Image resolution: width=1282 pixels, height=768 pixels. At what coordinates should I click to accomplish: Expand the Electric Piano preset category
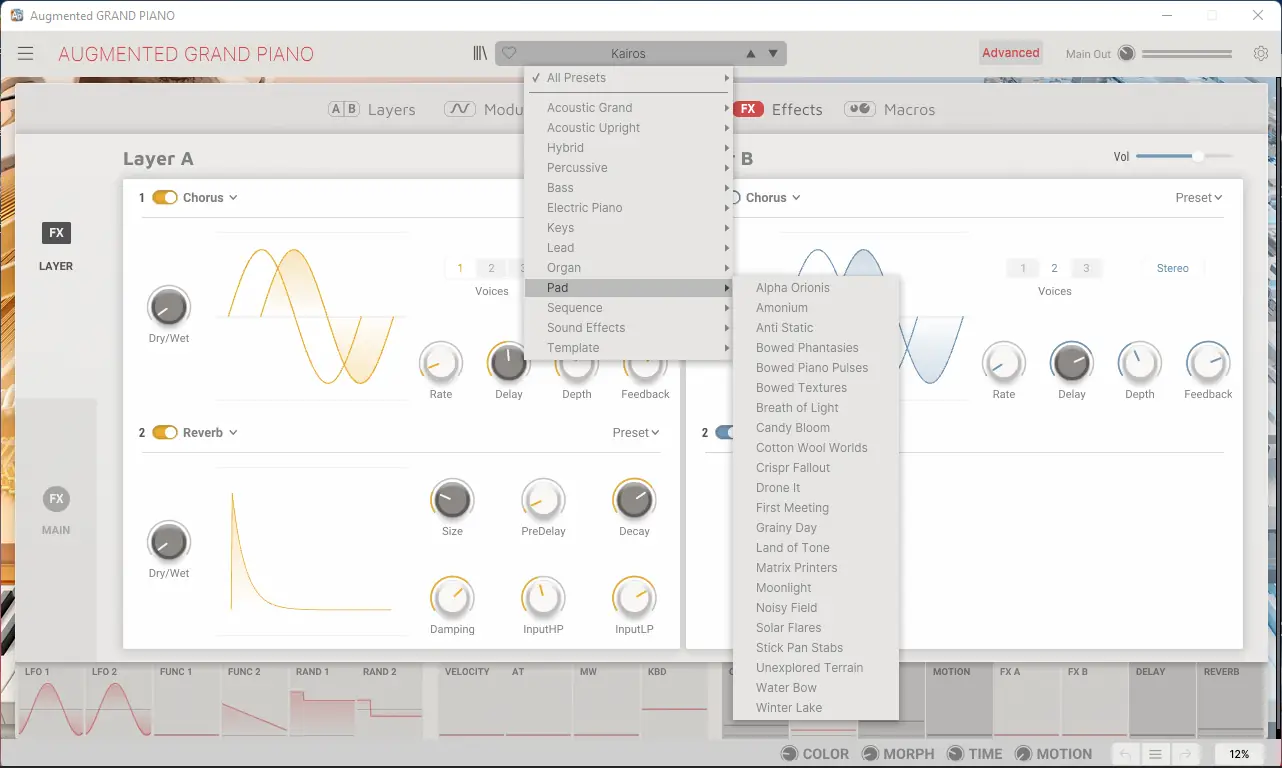tap(629, 208)
